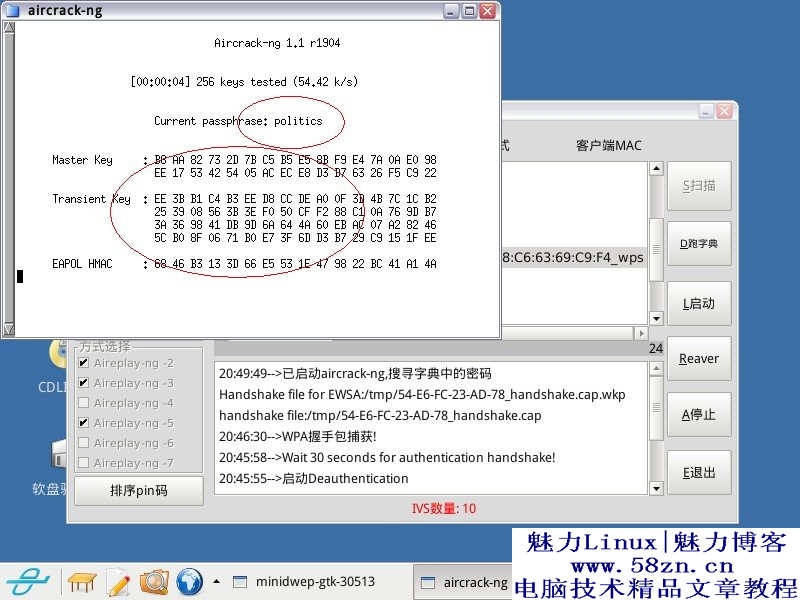Image resolution: width=800 pixels, height=600 pixels.
Task: Select the C6:63:69:C9:F4_wps list row
Action: [x=574, y=257]
